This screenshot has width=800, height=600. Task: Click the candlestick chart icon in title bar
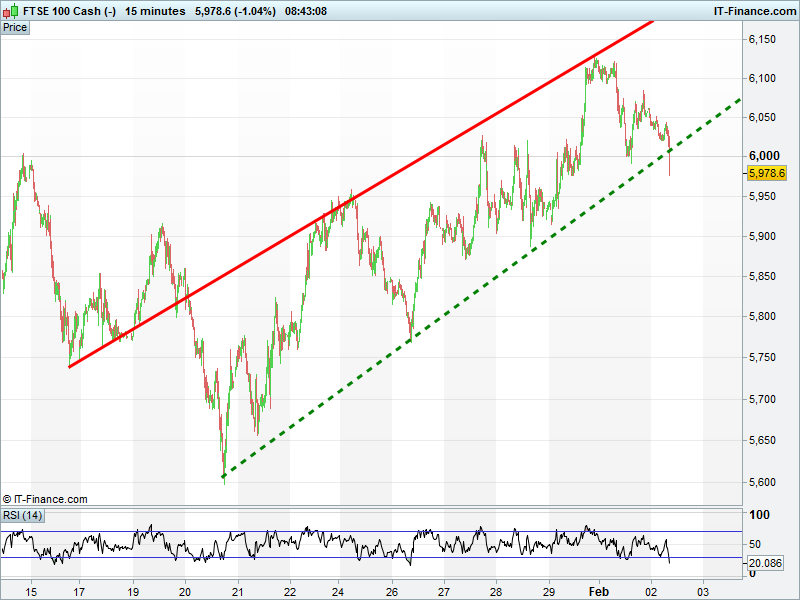tap(11, 10)
